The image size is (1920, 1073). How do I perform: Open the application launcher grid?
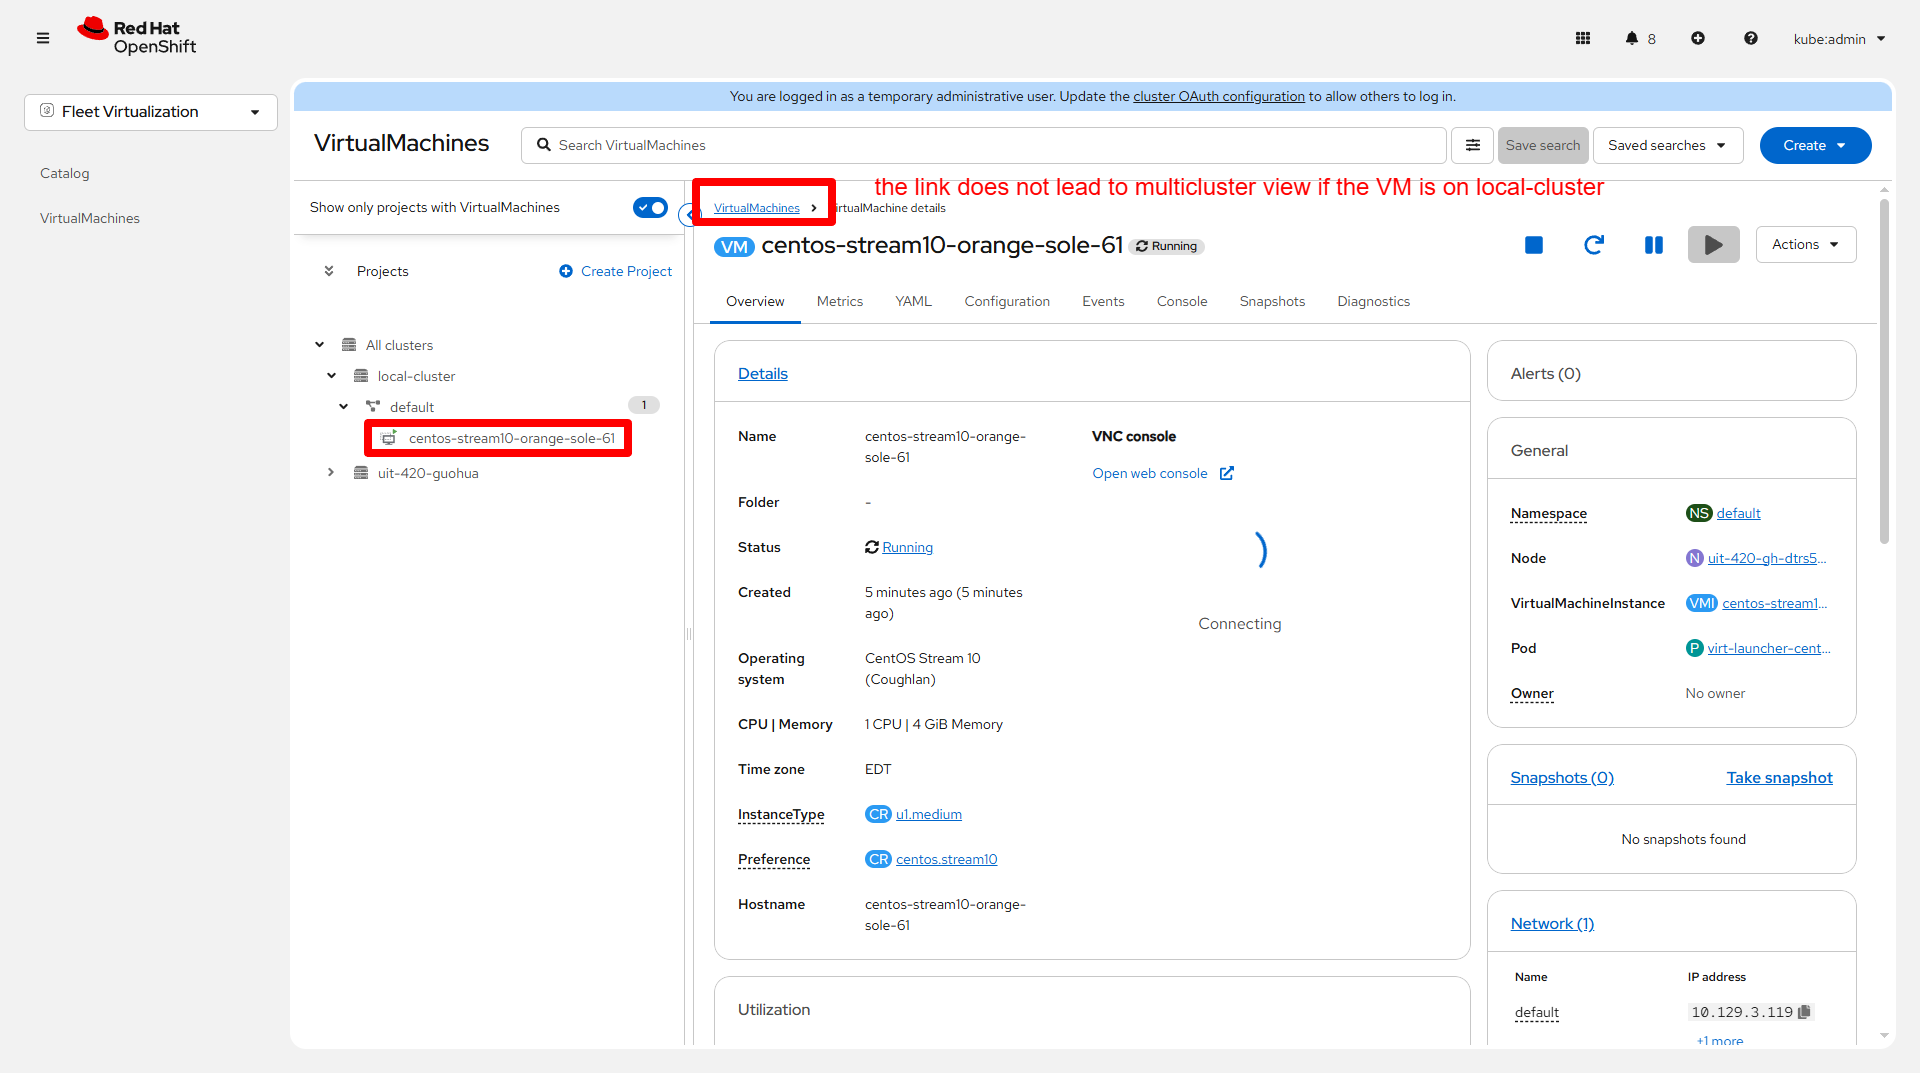[x=1583, y=38]
